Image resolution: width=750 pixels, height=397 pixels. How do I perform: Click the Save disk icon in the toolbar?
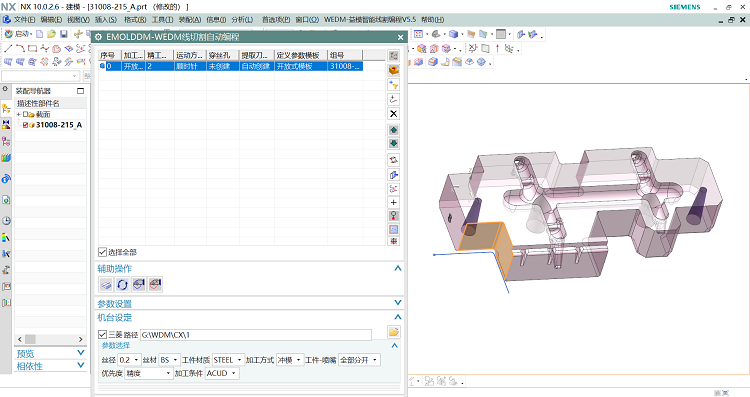pos(64,34)
